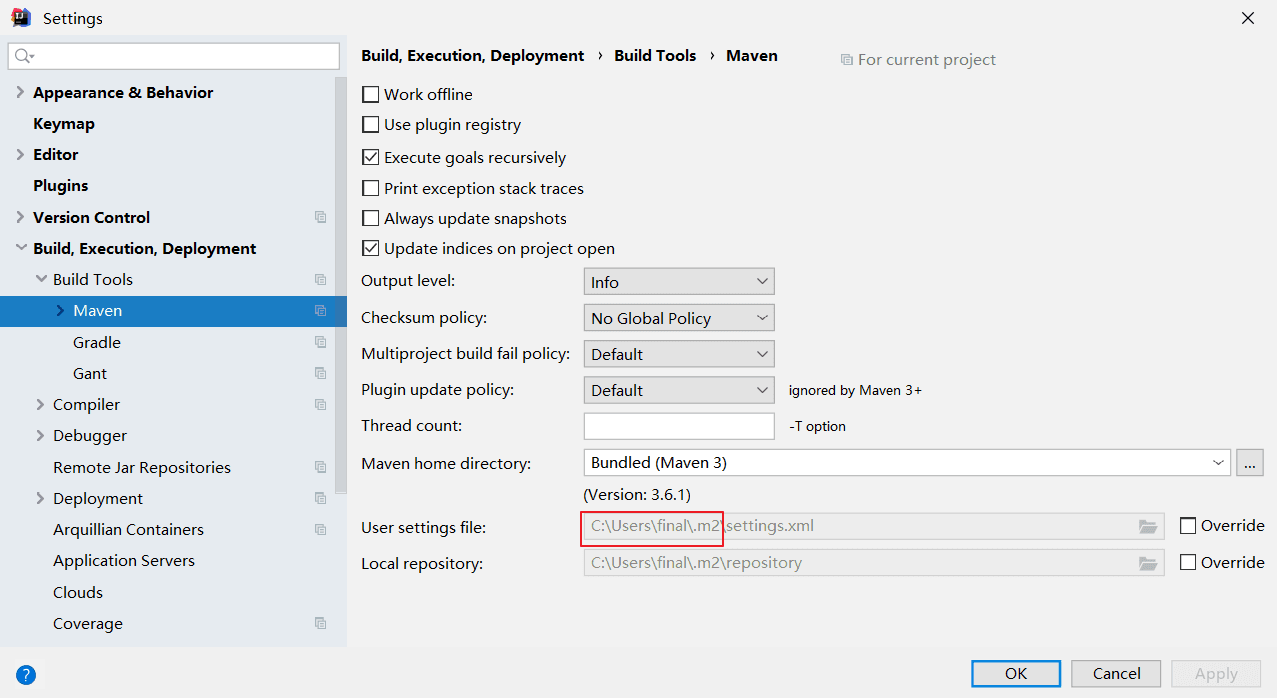The height and width of the screenshot is (698, 1277).
Task: Click folder icon in Local repository field
Action: 1148,563
